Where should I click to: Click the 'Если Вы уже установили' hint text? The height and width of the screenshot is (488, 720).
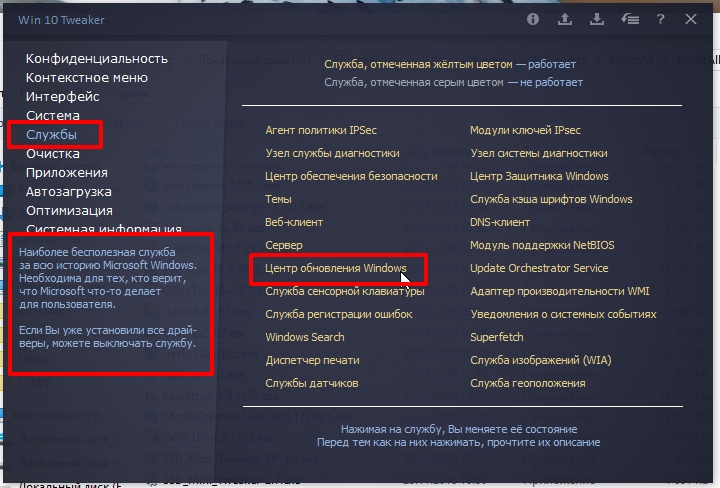(108, 337)
